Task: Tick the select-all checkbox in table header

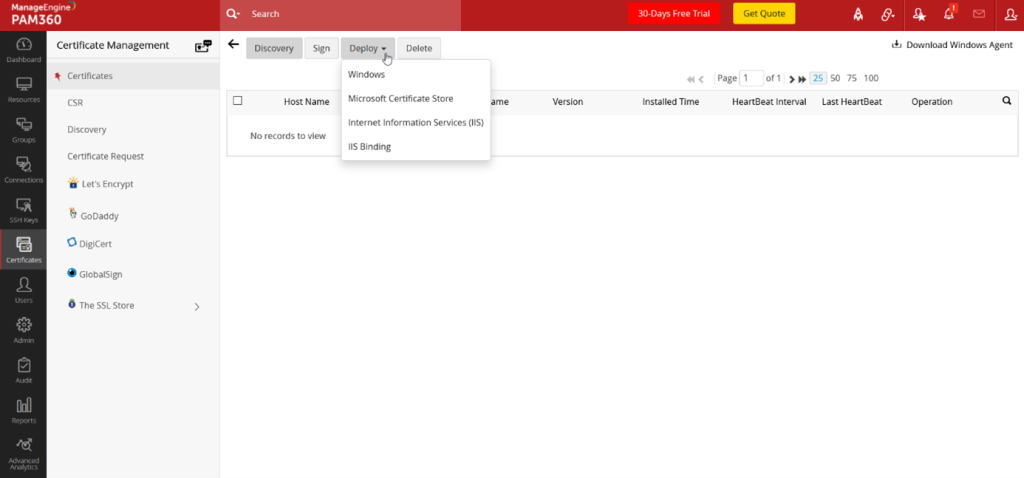Action: [x=238, y=101]
